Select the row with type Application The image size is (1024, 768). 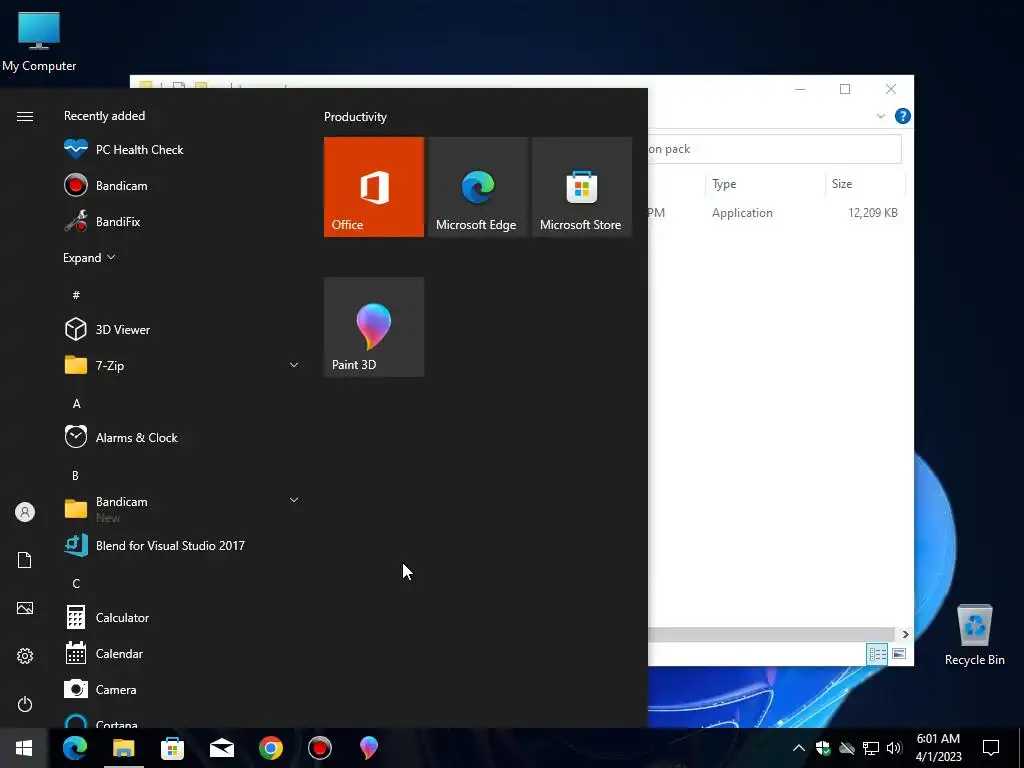point(776,213)
